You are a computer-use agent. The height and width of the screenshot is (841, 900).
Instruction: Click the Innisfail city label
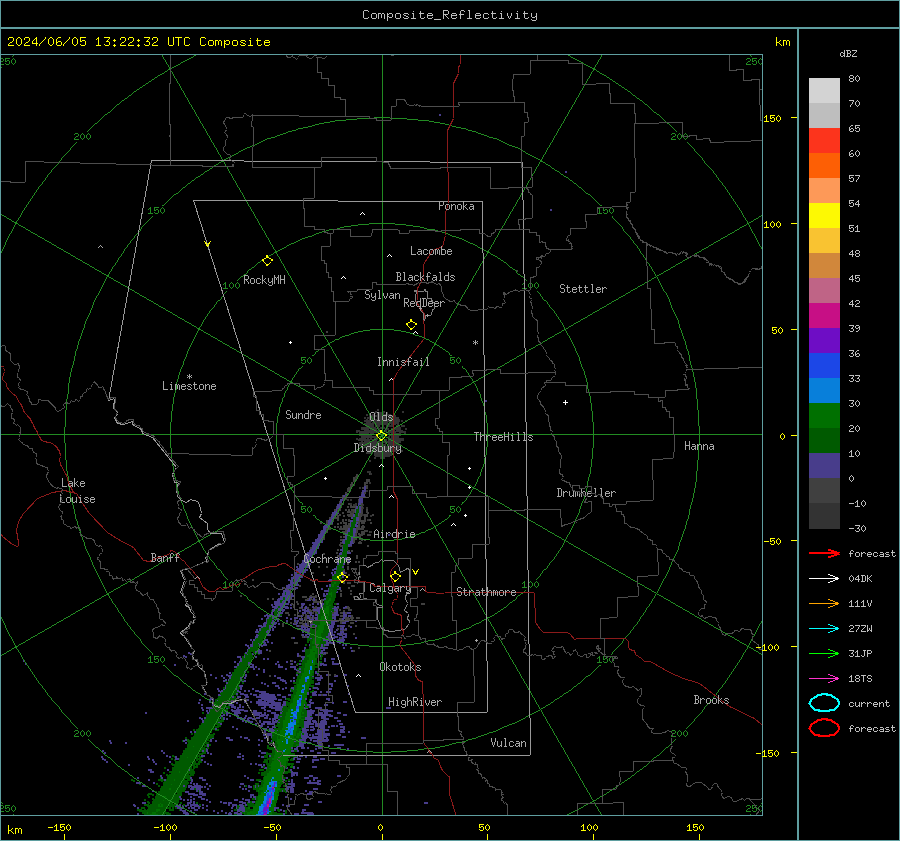[403, 362]
